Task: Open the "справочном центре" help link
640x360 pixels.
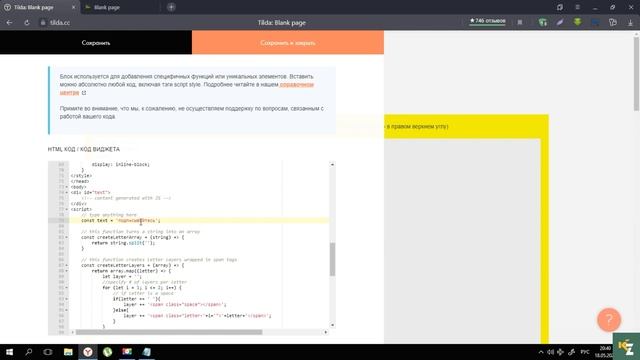Action: 296,84
